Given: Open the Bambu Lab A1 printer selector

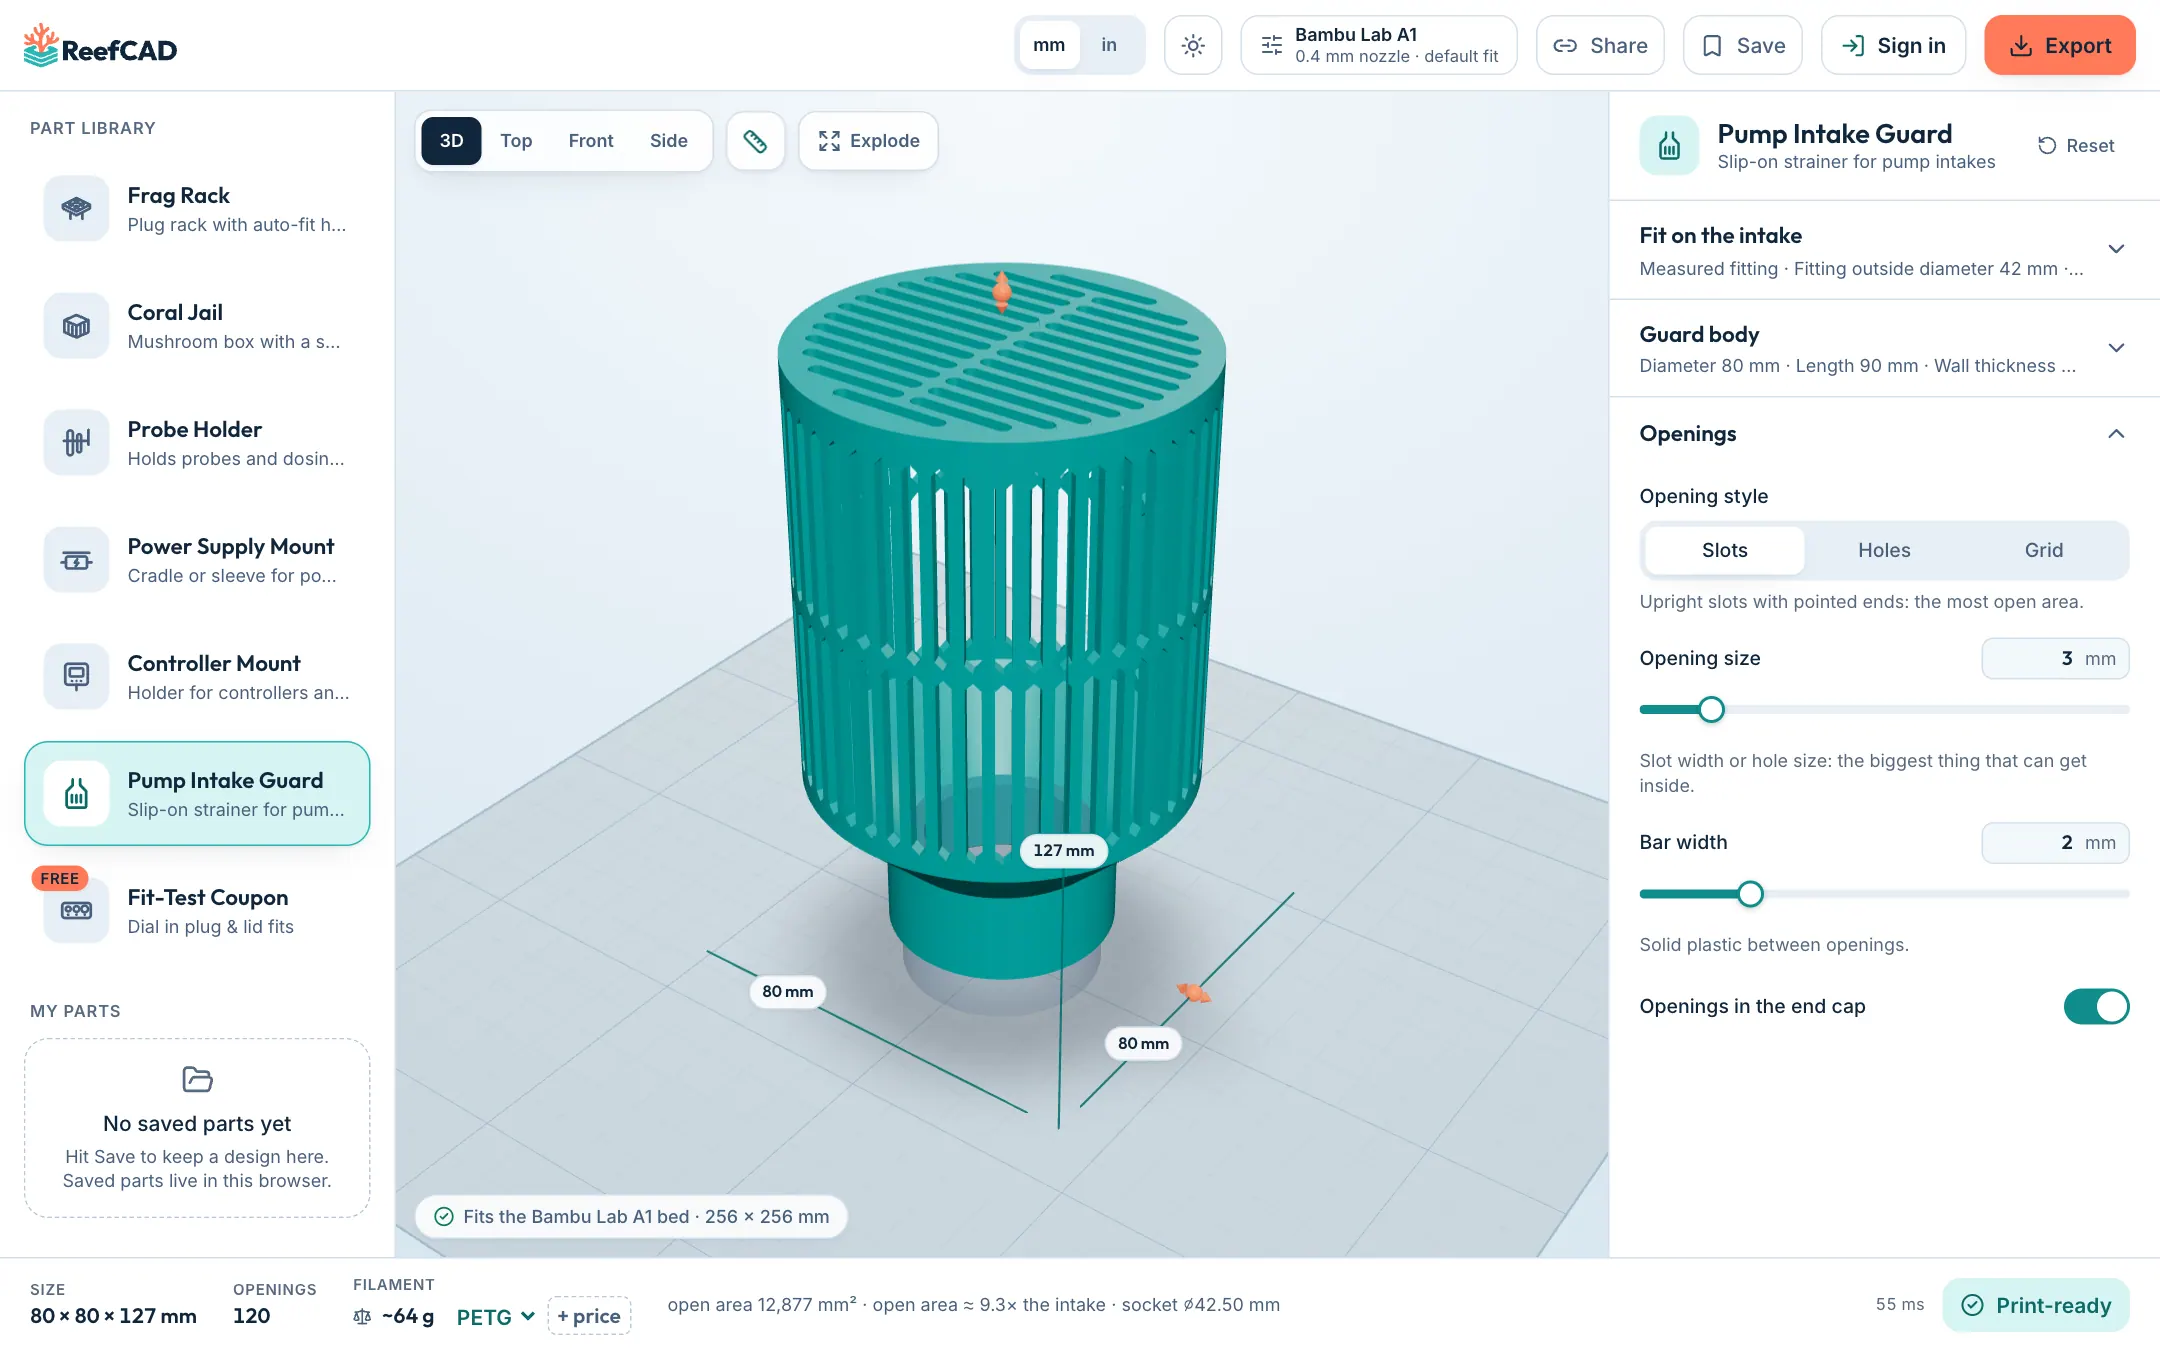Looking at the screenshot, I should point(1379,45).
